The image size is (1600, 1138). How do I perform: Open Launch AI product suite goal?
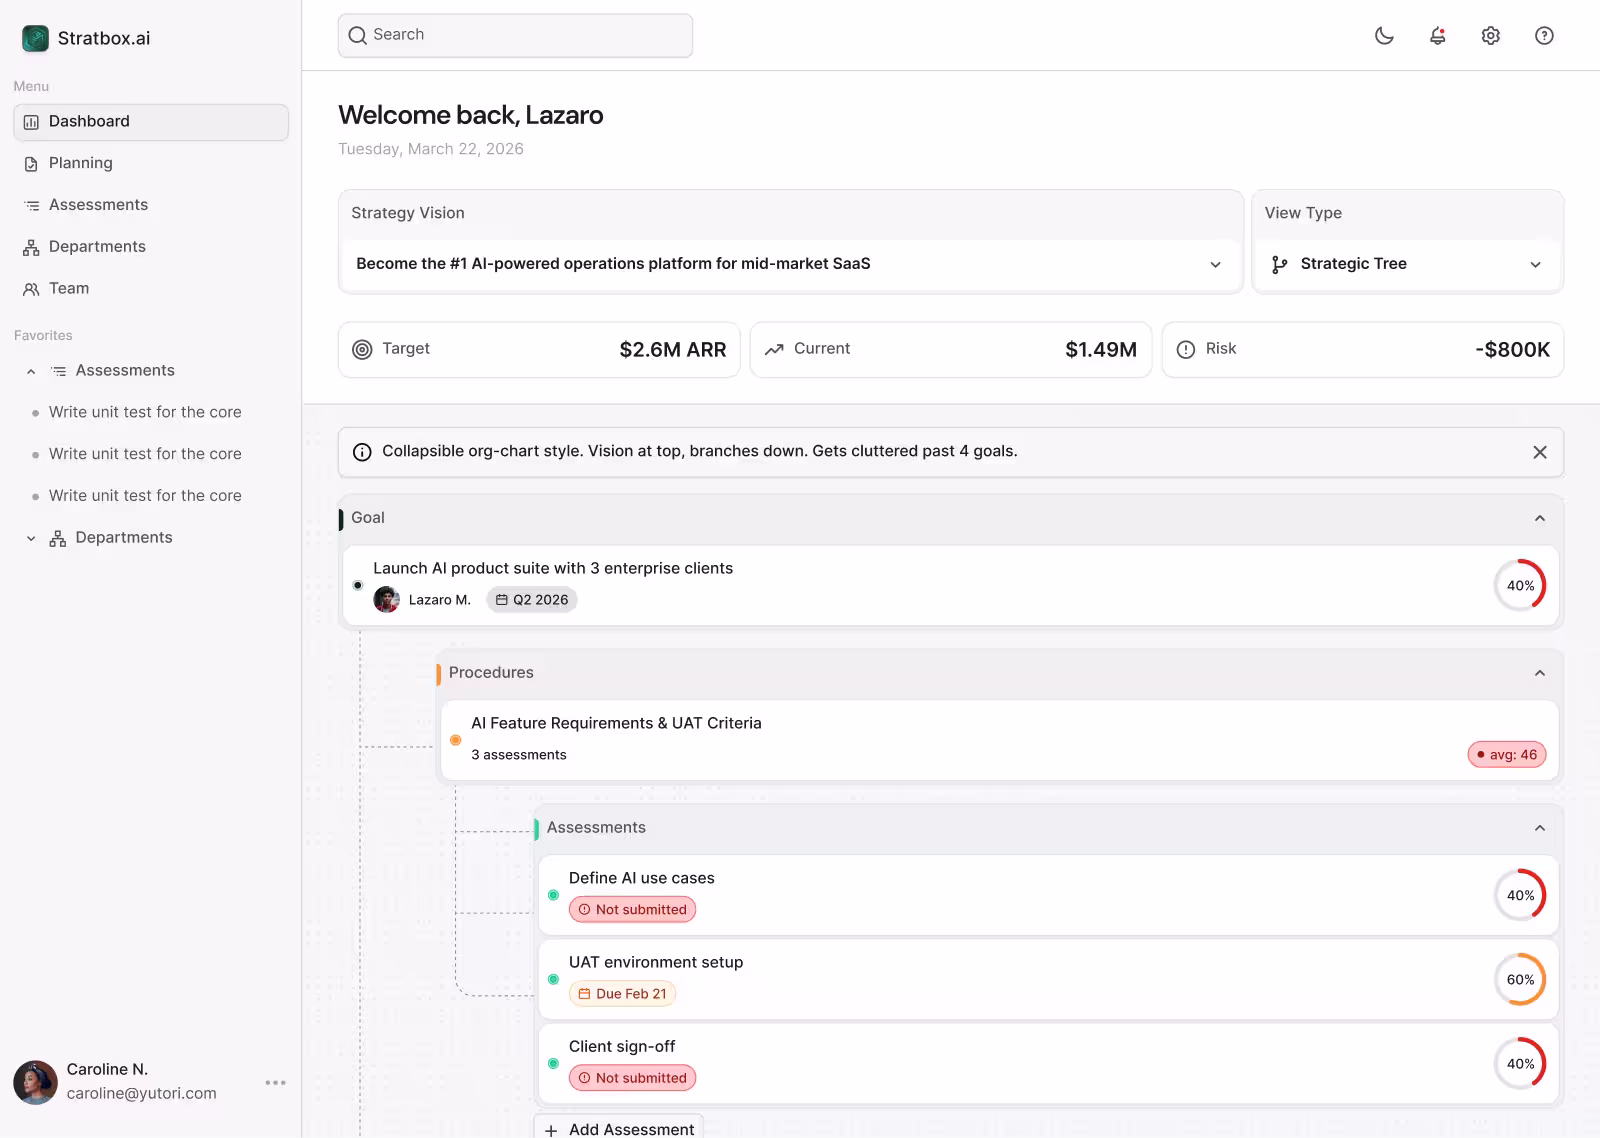950,585
